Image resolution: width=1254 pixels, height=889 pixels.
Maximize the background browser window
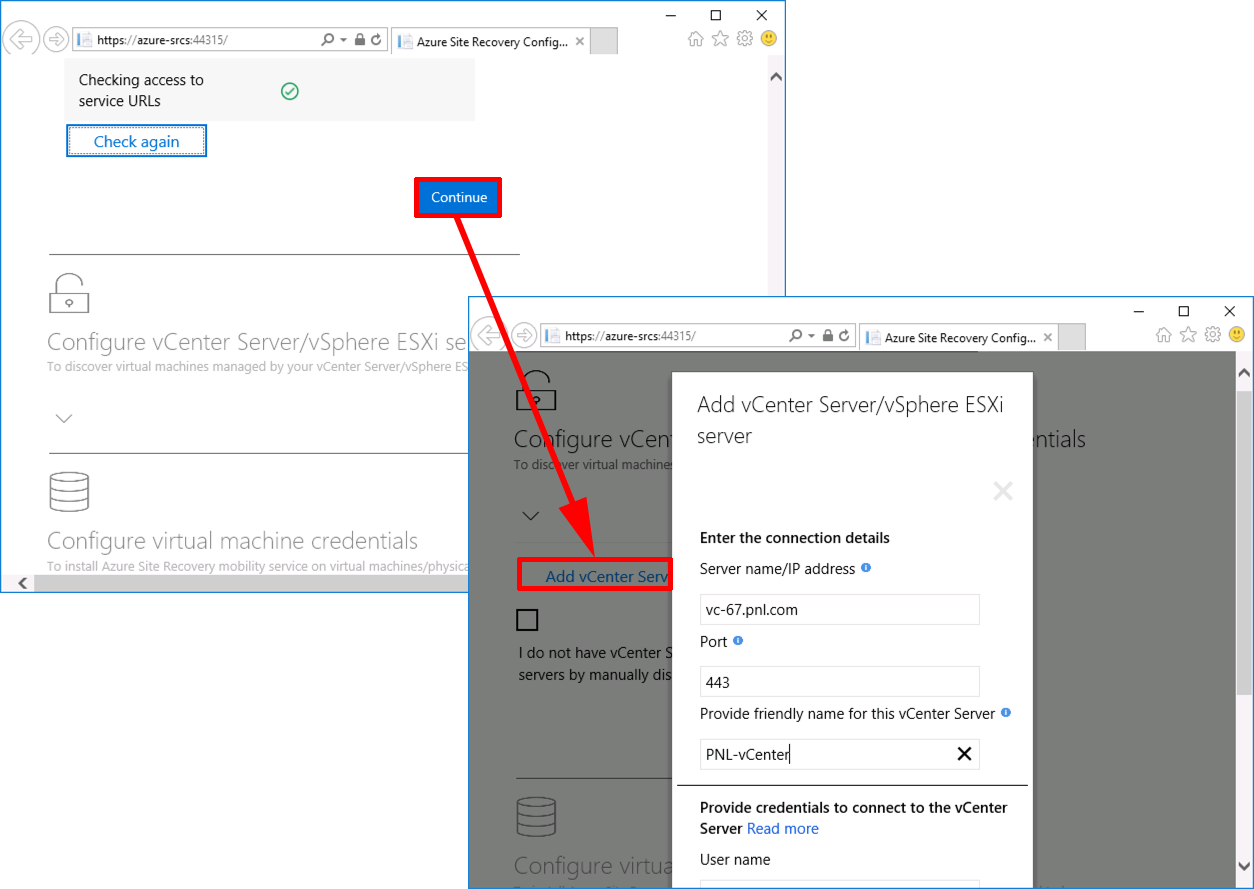click(x=716, y=15)
